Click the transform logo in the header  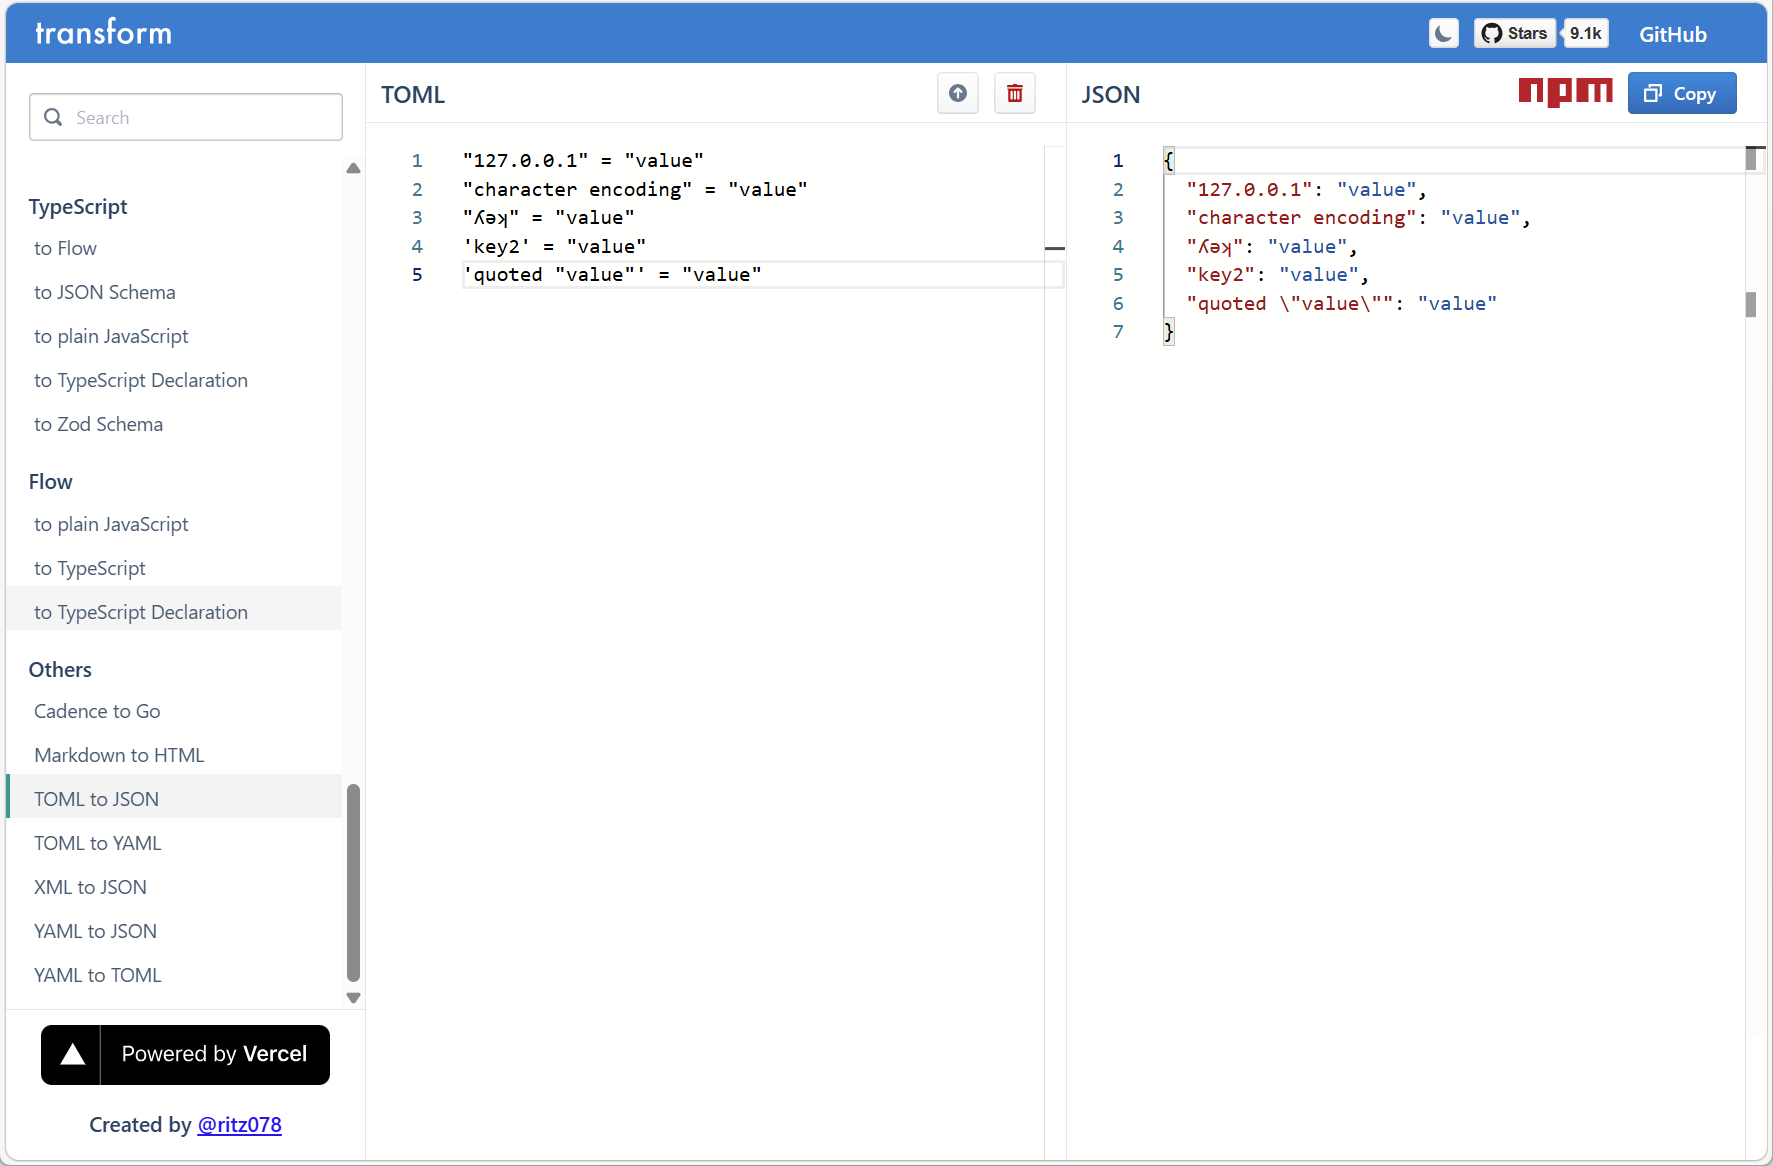104,33
